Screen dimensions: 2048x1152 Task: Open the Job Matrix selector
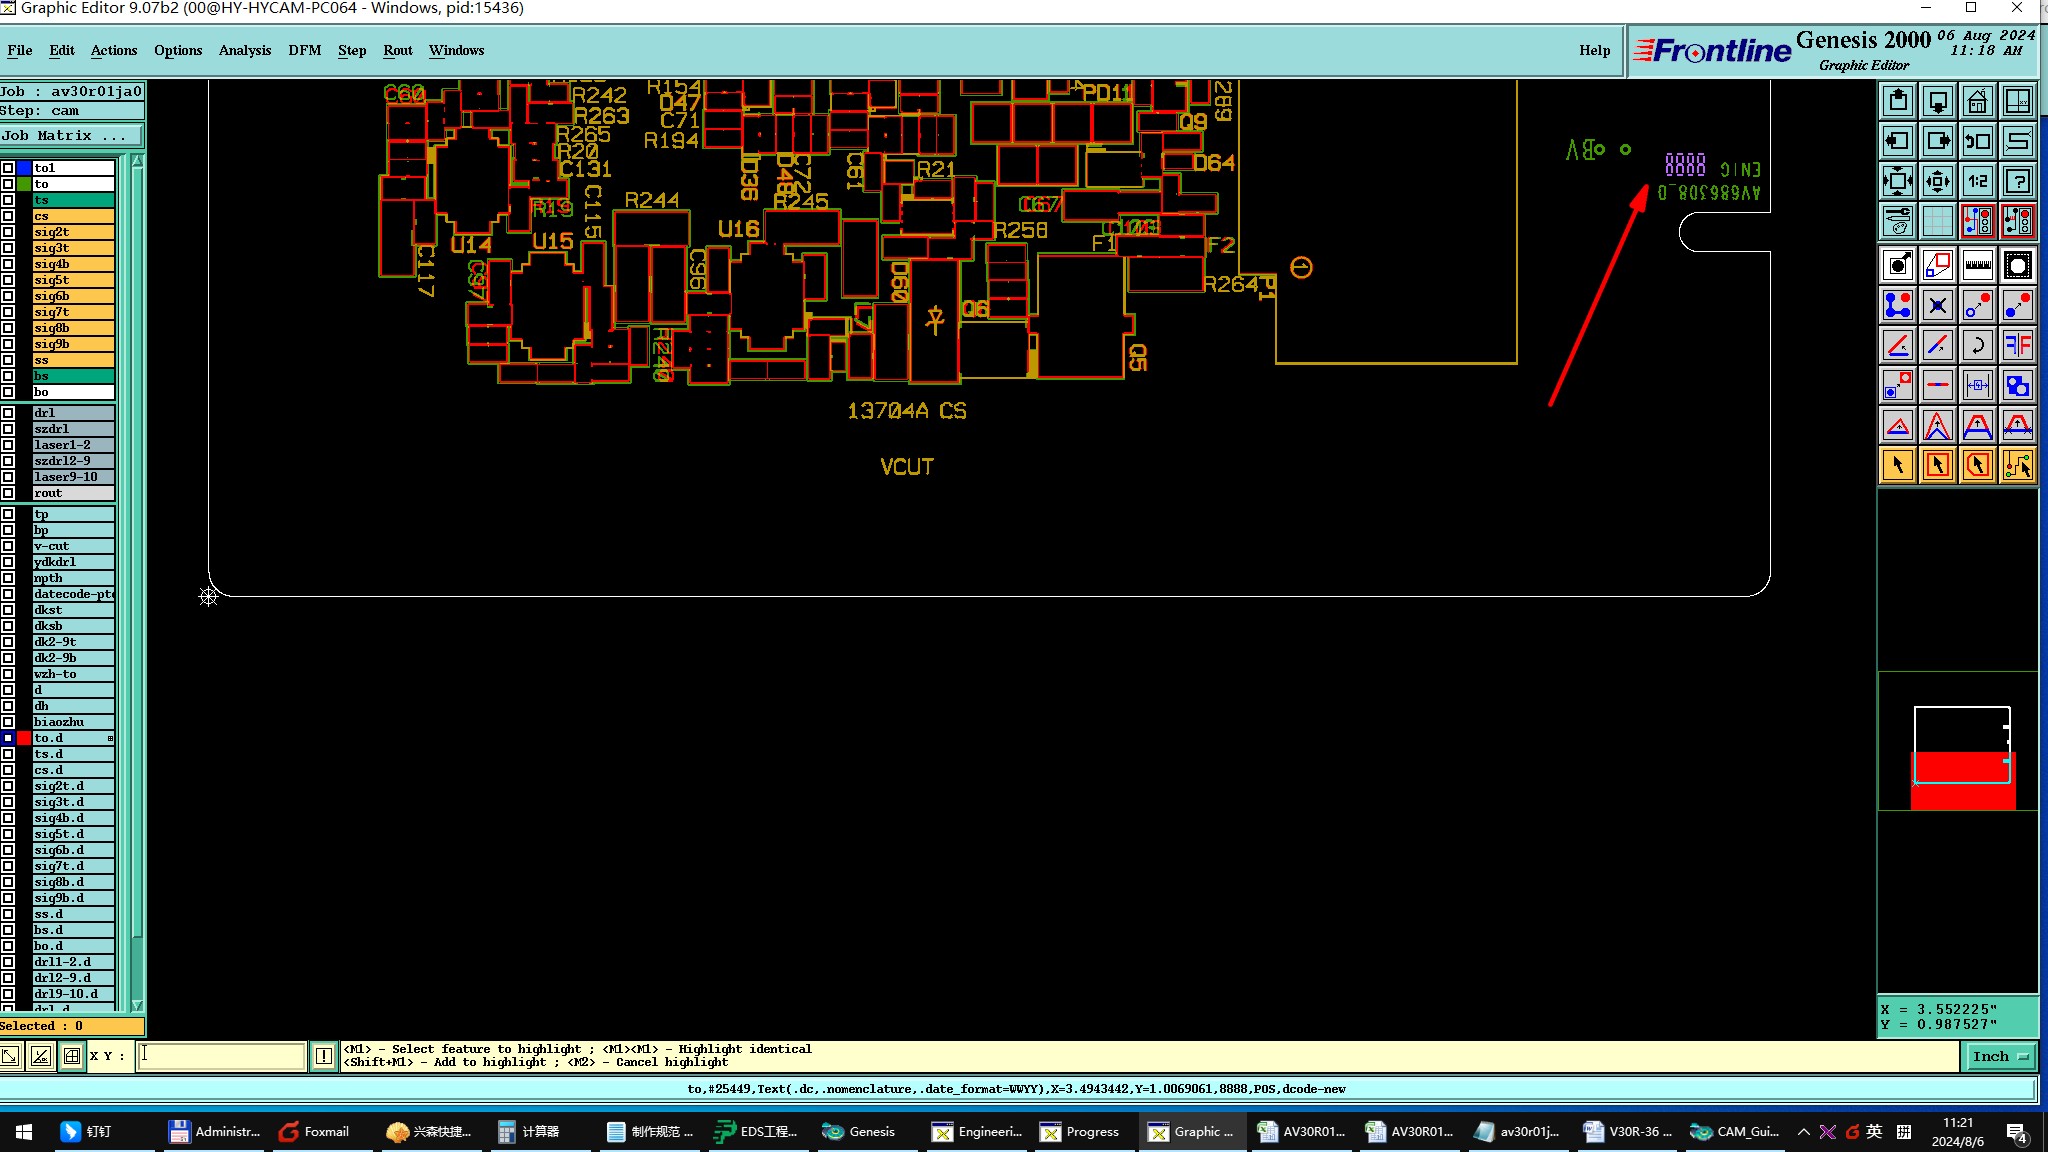70,135
